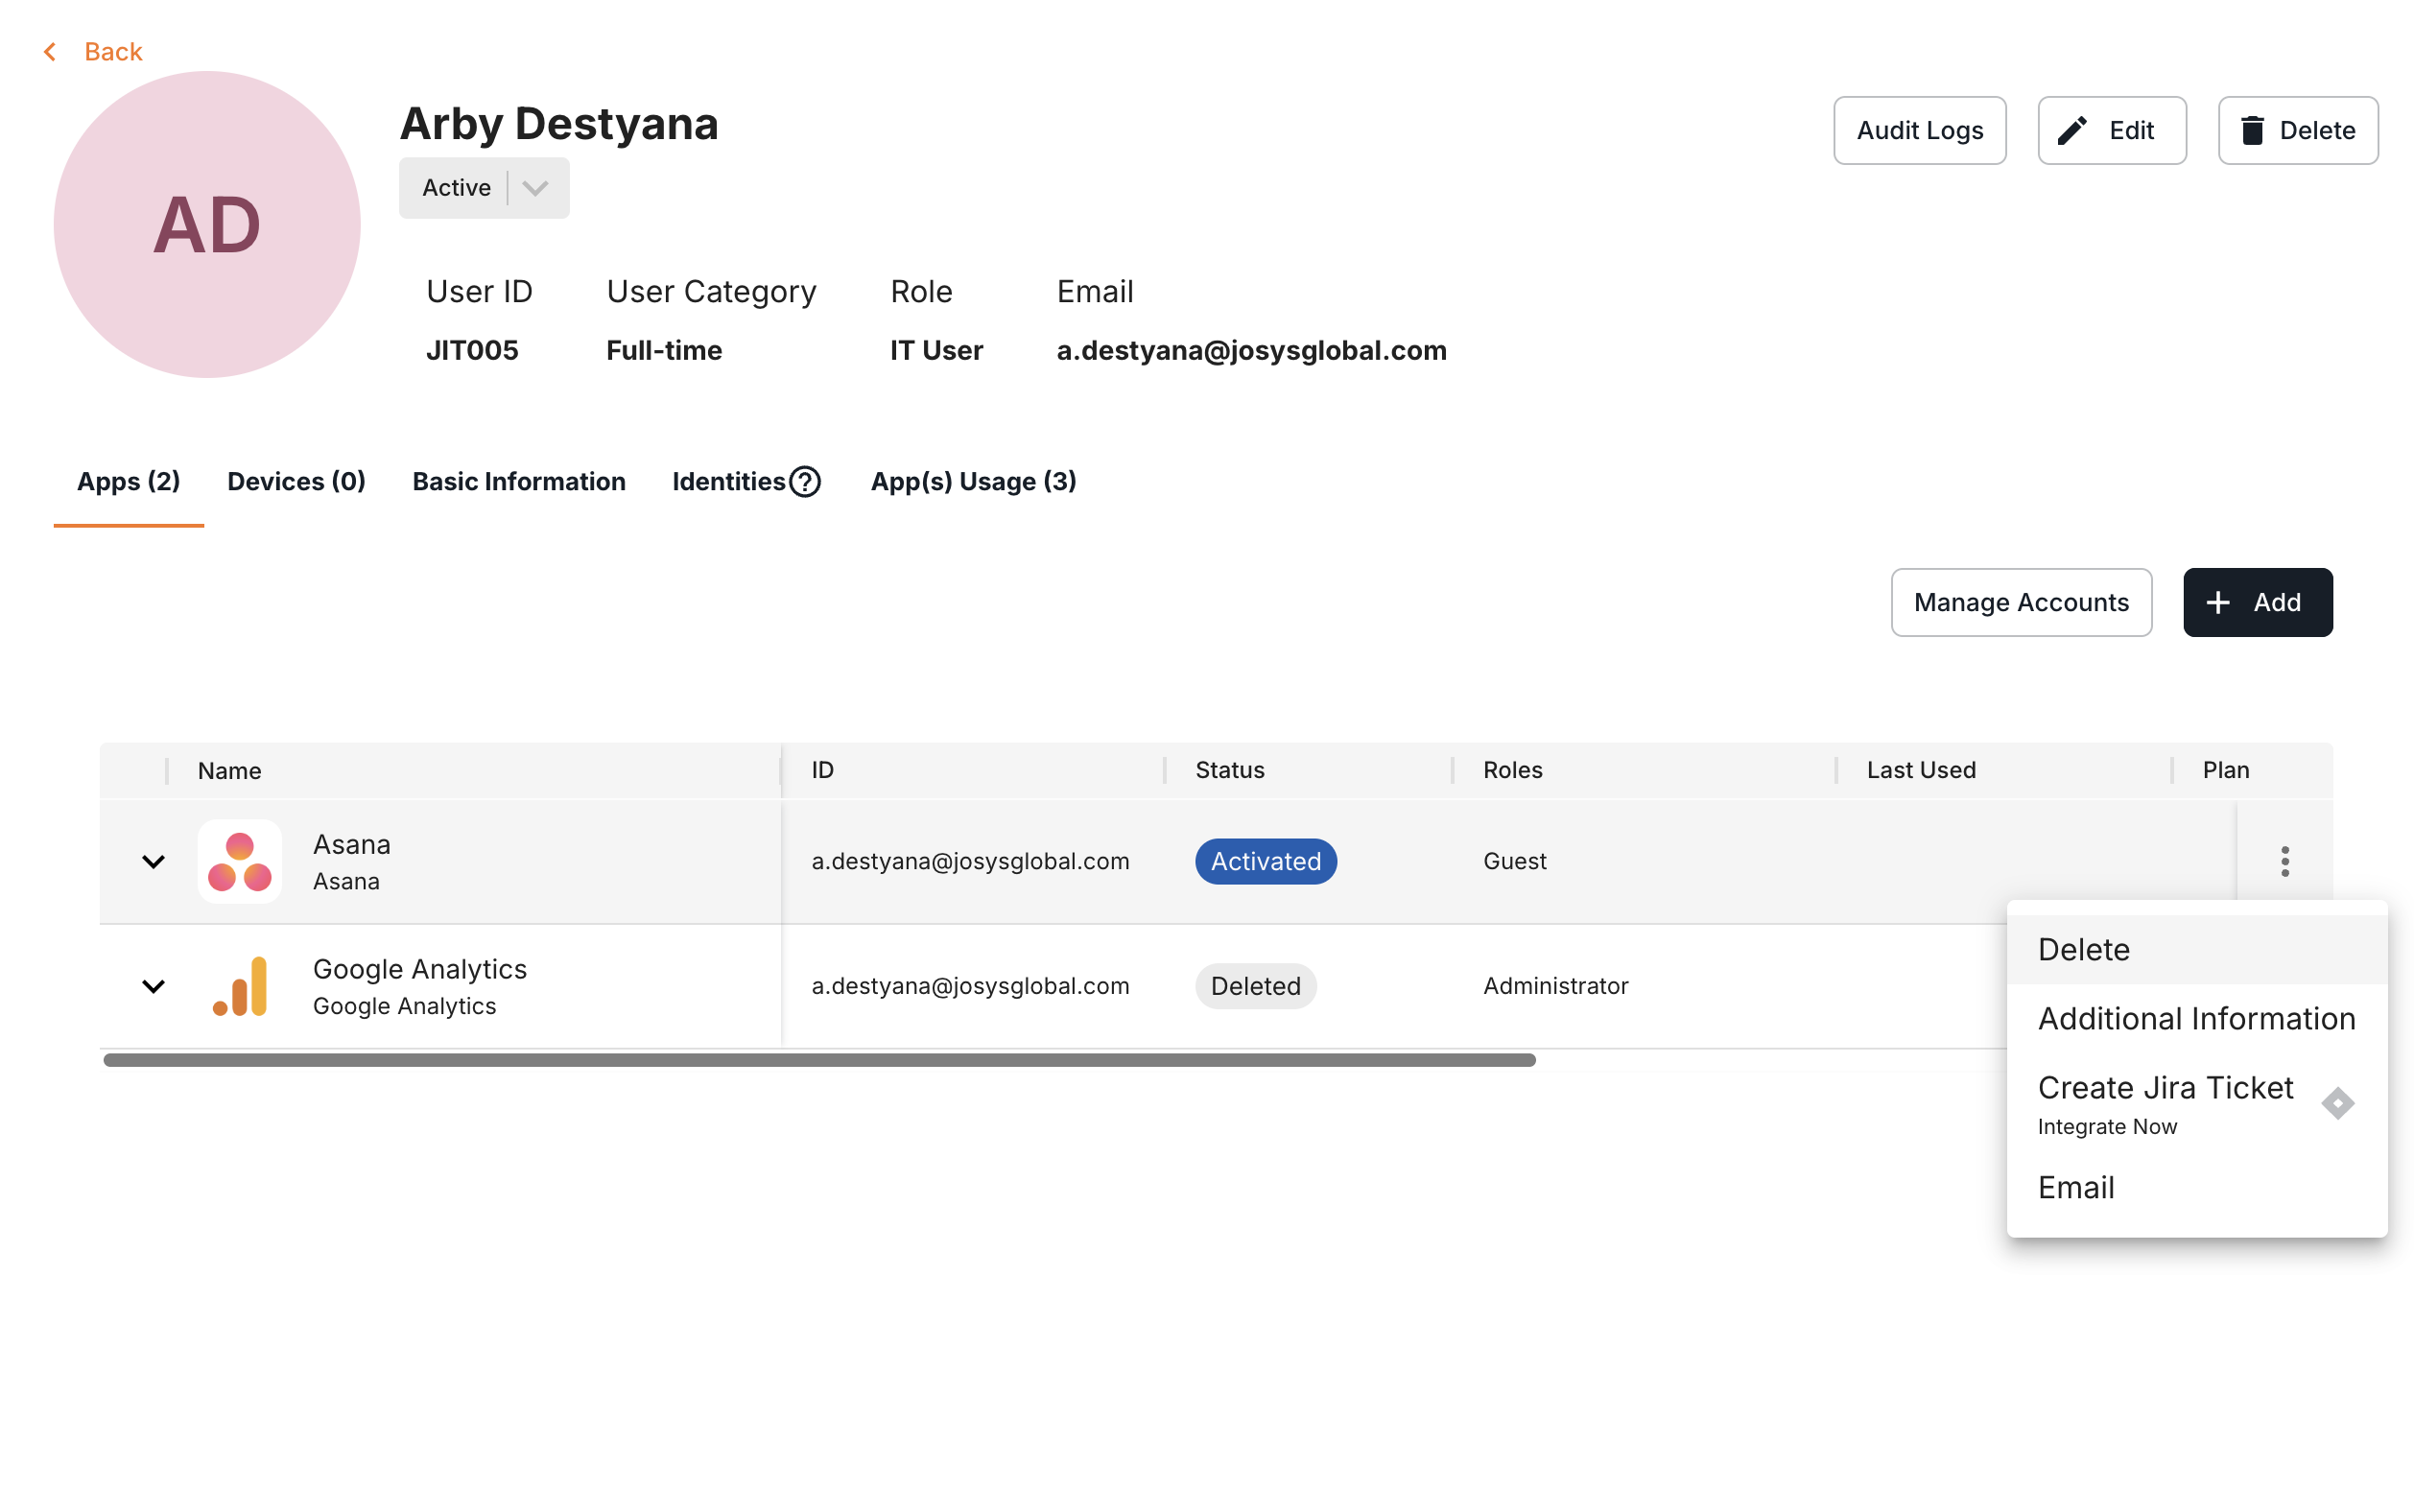Click the Edit button
The image size is (2414, 1512).
pos(2111,130)
